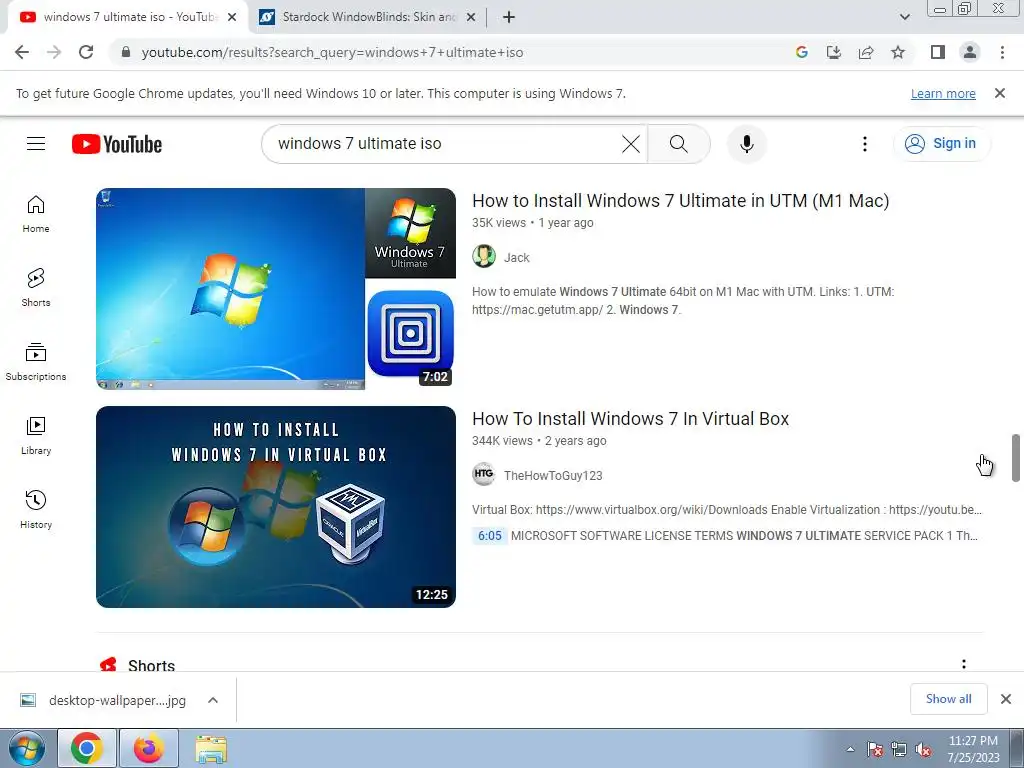Open the network tray icon
This screenshot has width=1024, height=768.
899,750
